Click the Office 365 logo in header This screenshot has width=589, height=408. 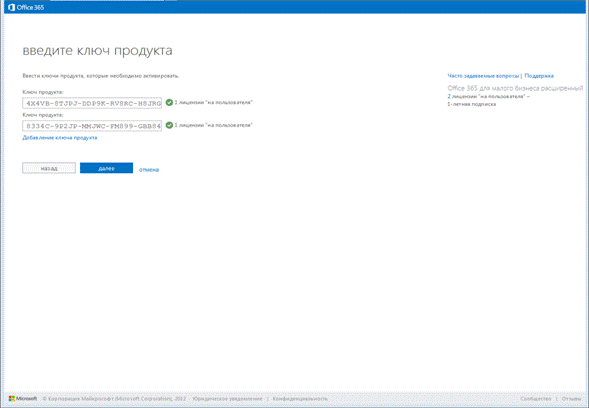pyautogui.click(x=26, y=7)
